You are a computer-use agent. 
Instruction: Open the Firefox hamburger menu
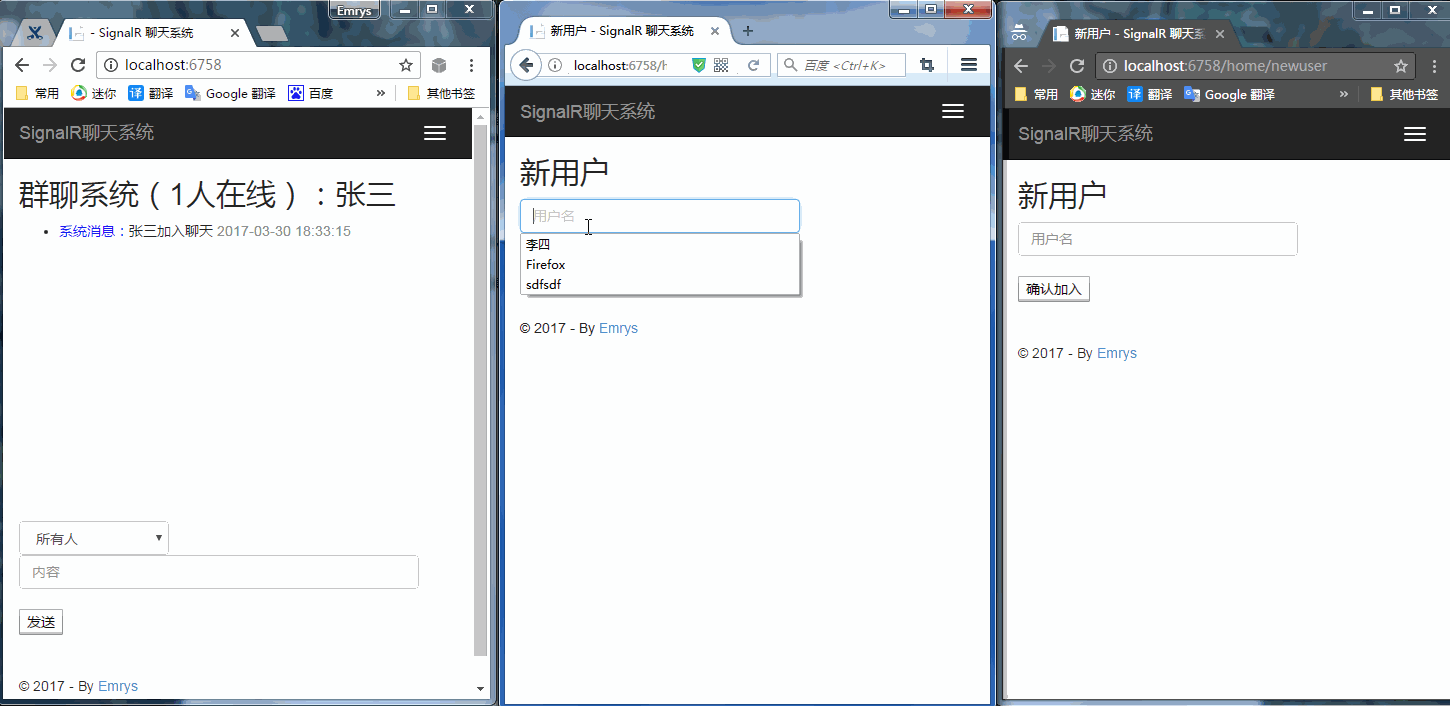[968, 63]
